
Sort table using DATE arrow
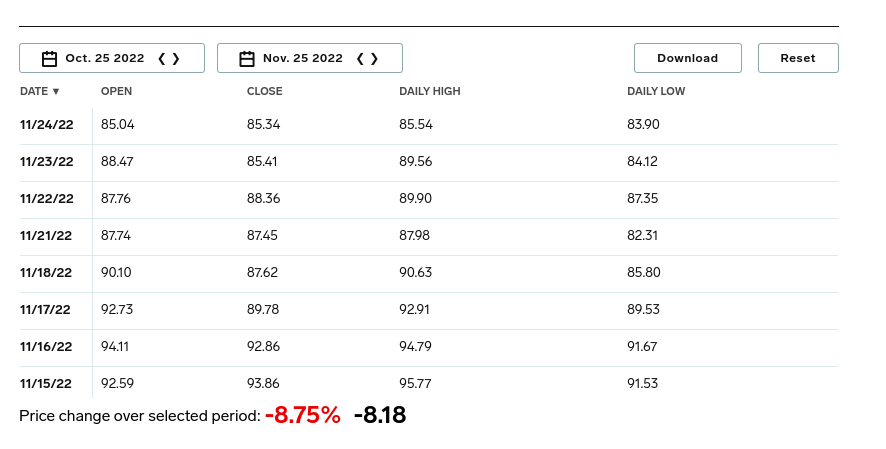(56, 91)
